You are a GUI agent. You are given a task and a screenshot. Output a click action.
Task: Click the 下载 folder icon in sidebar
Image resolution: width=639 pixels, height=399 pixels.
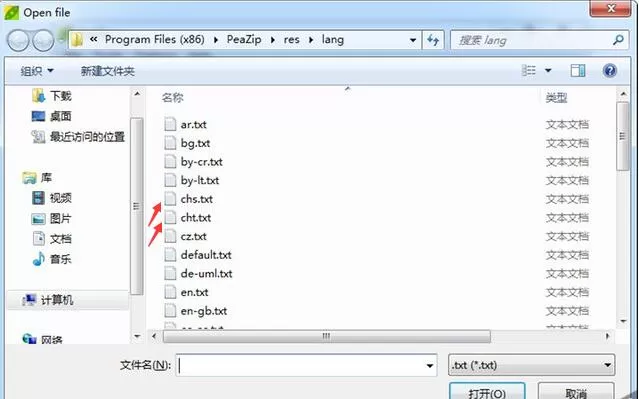click(39, 96)
